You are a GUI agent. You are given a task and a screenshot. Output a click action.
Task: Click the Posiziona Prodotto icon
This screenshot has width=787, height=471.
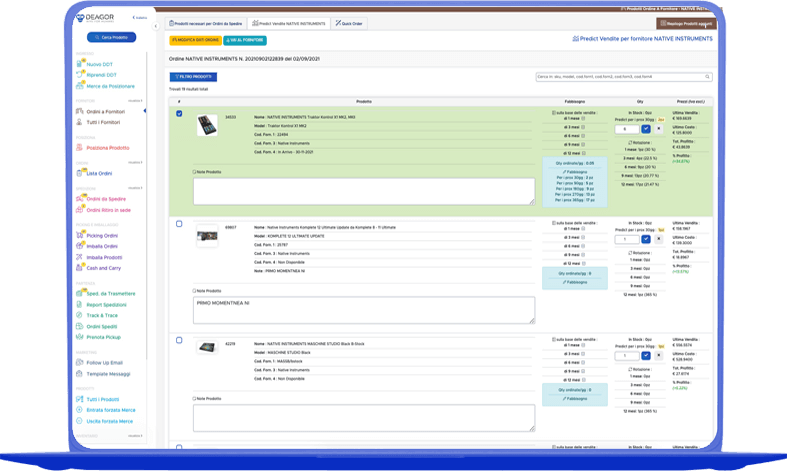[79, 148]
